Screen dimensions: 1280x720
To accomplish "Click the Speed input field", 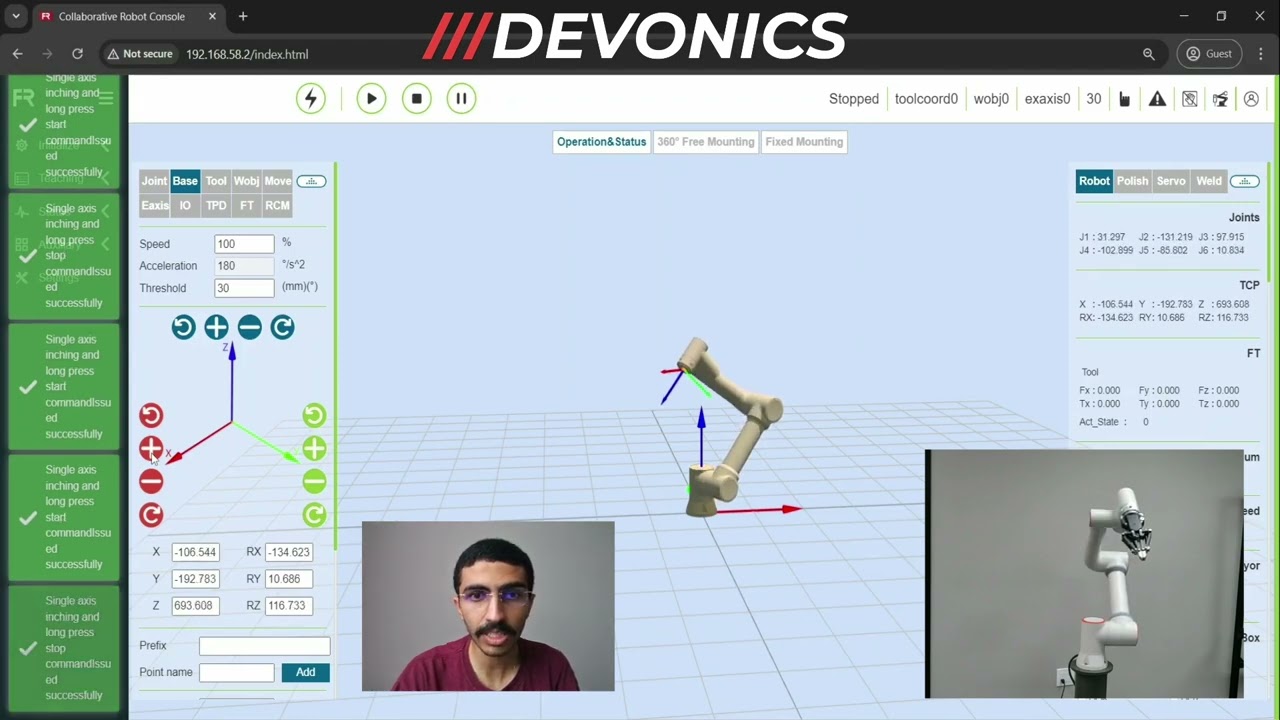I will [244, 244].
